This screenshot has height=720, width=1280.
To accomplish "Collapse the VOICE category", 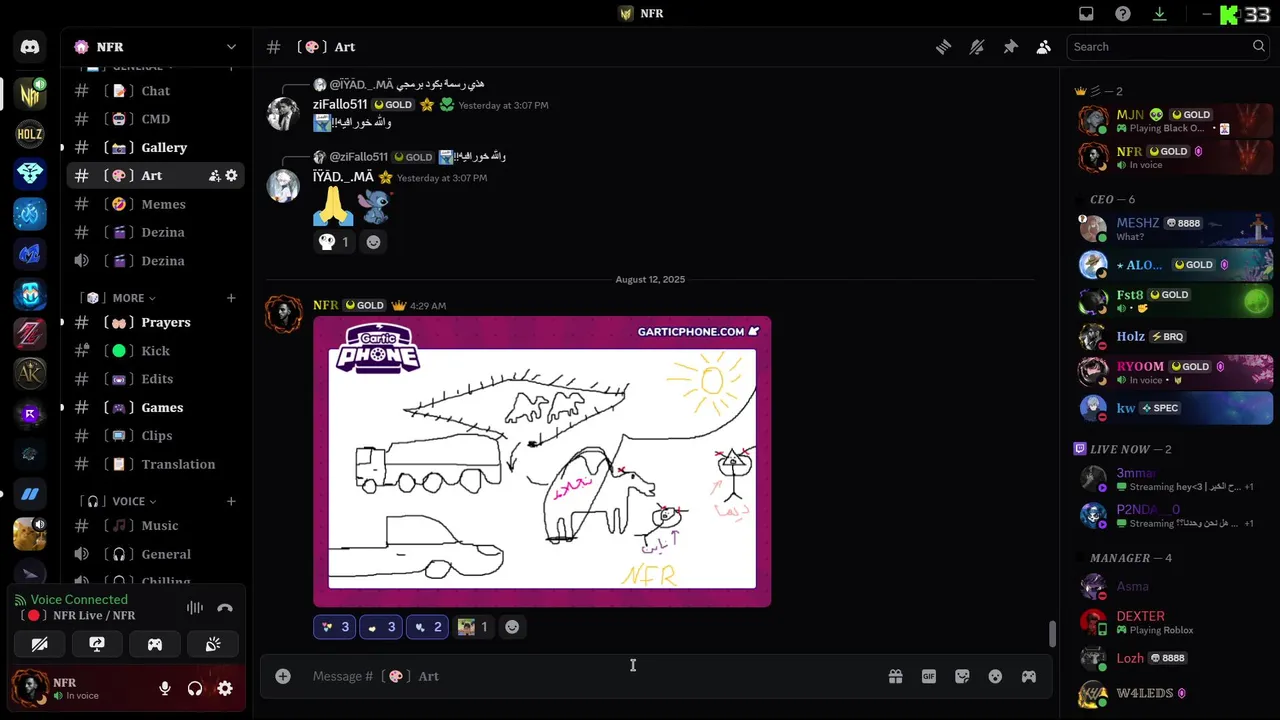I will point(134,501).
